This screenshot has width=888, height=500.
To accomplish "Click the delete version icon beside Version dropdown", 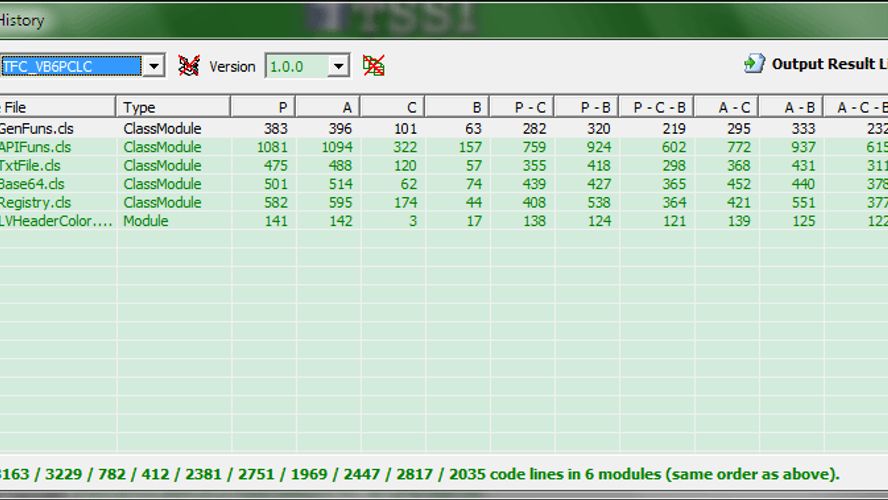I will [374, 66].
